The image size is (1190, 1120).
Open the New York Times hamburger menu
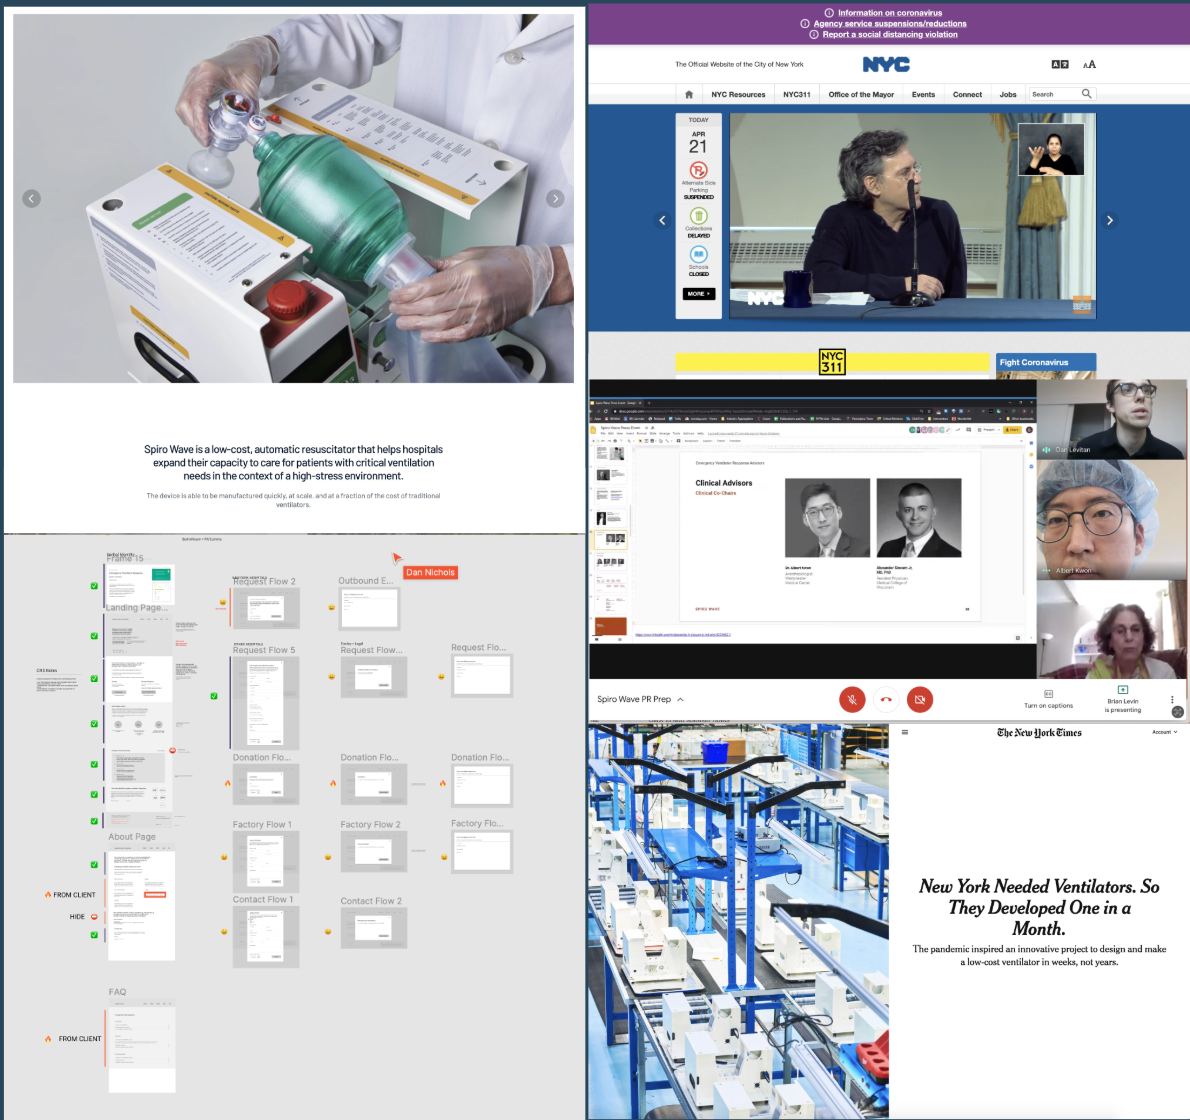click(x=905, y=732)
